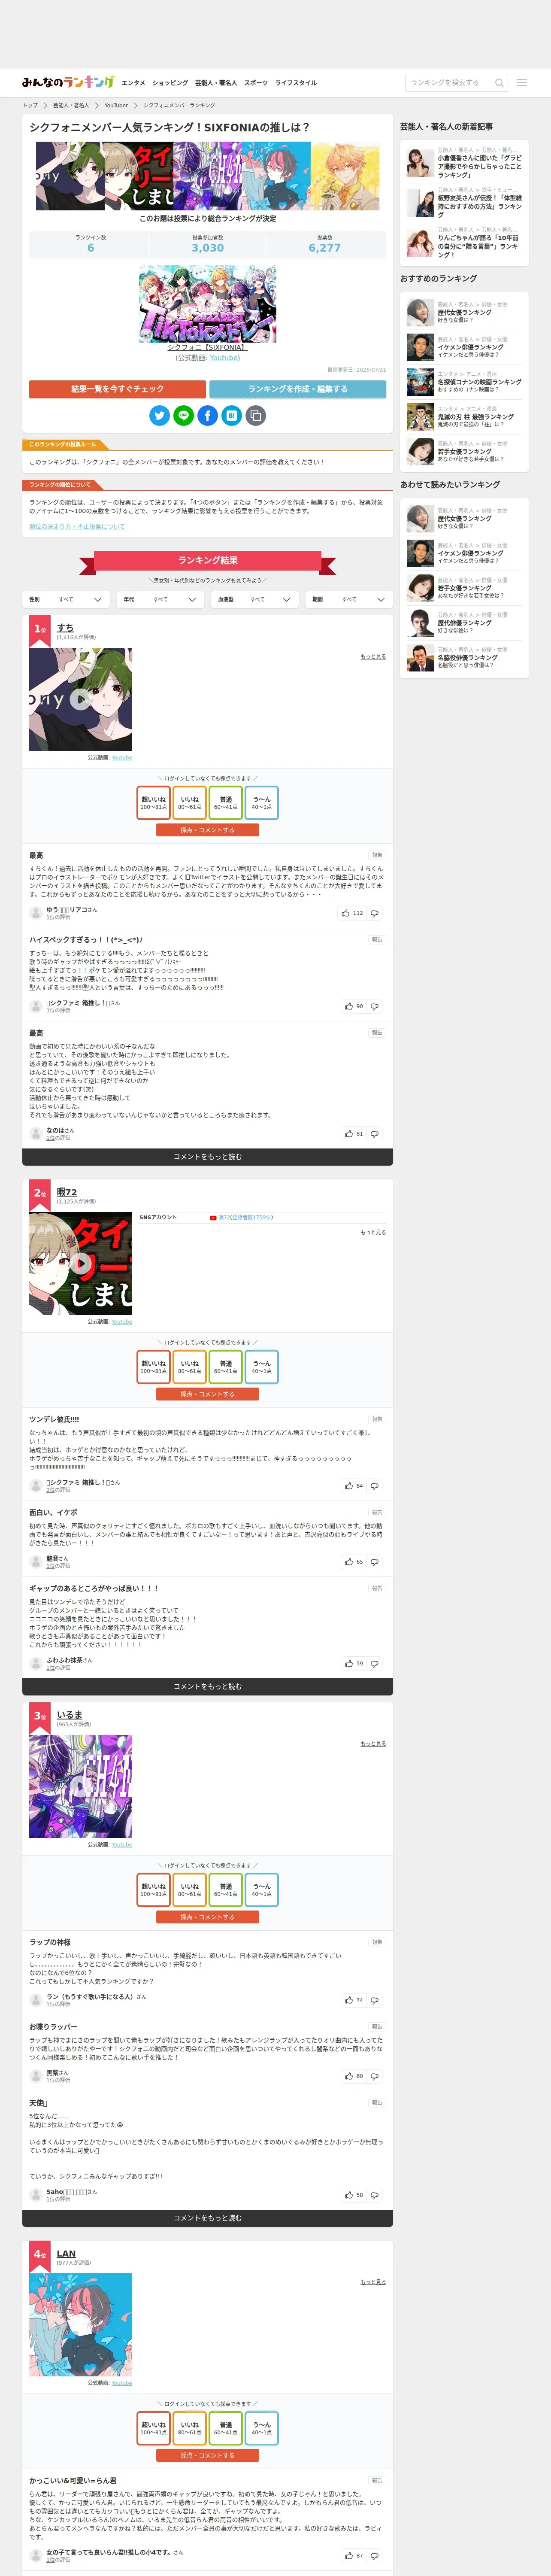Screen dimensions: 551x2576
Task: Dislike the comment with 59 likes
Action: (x=375, y=1664)
